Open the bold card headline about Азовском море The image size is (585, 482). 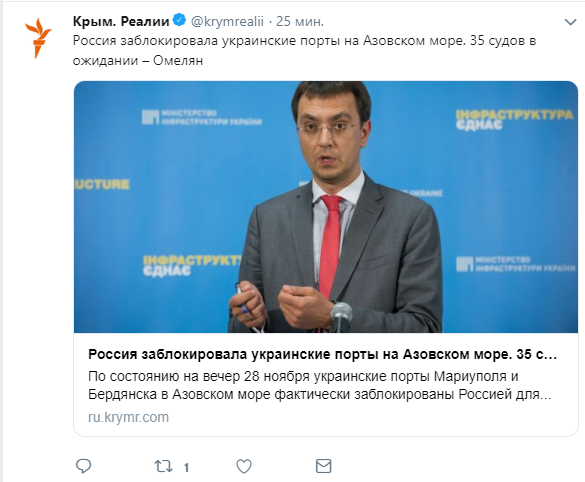(322, 354)
